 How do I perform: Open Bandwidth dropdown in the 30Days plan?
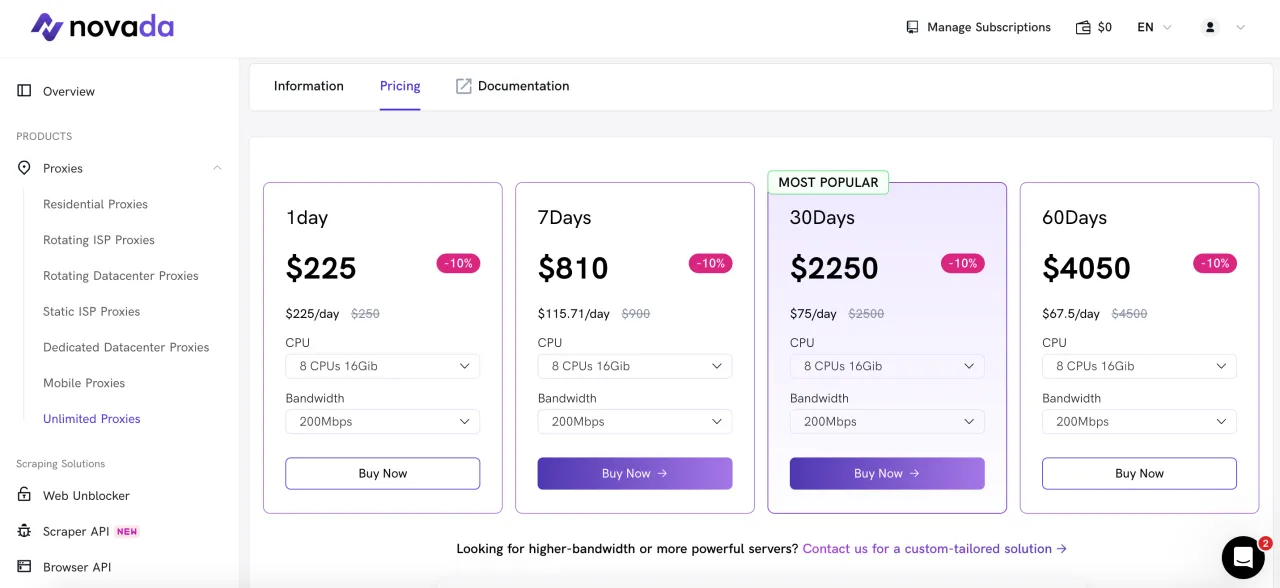pyautogui.click(x=886, y=422)
